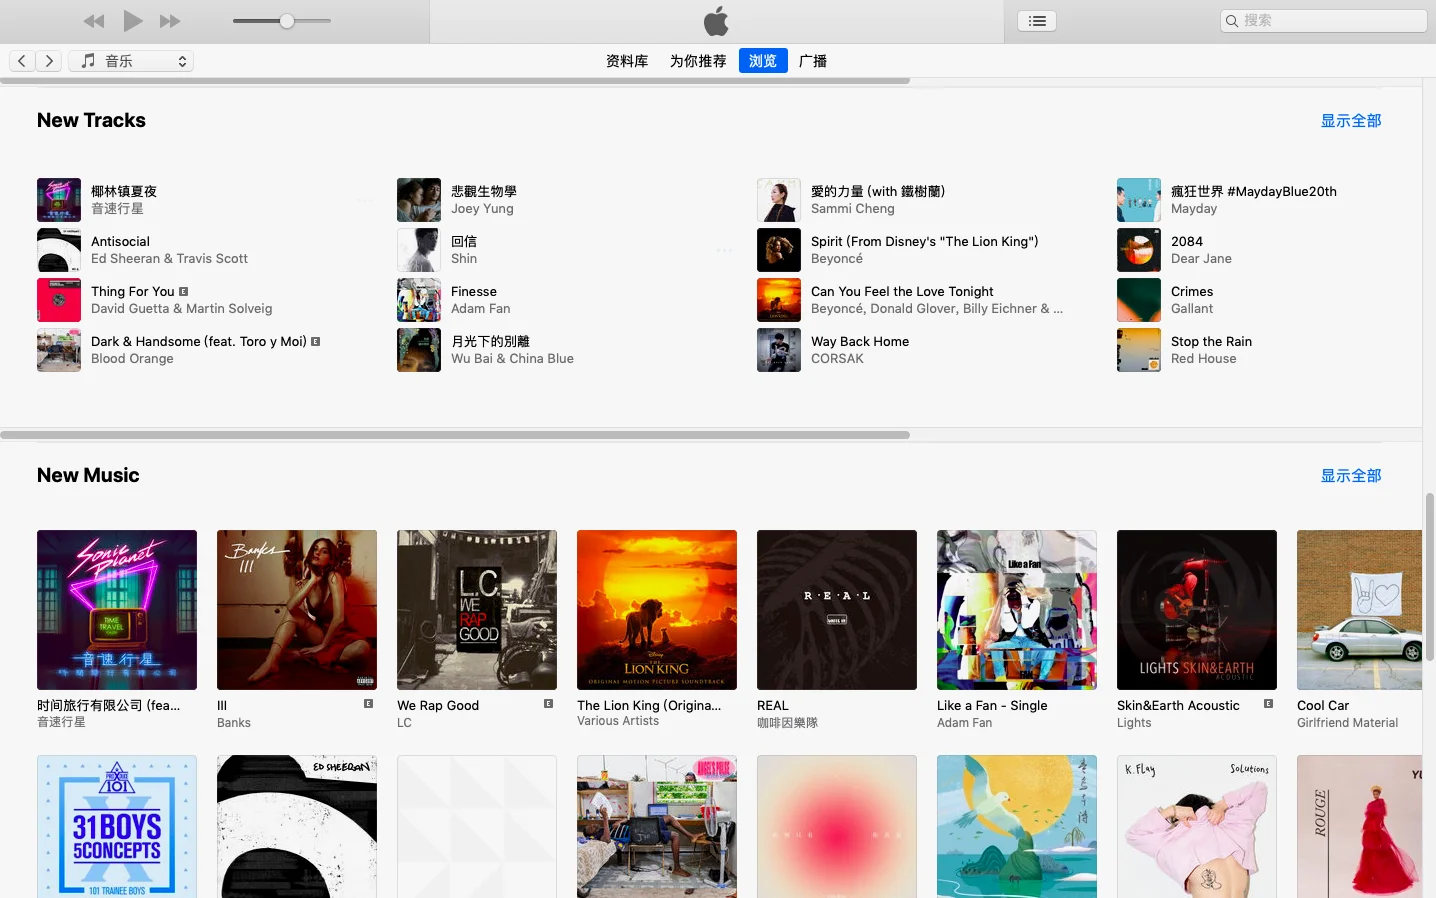Open the ROUGE album cover

pyautogui.click(x=1359, y=826)
